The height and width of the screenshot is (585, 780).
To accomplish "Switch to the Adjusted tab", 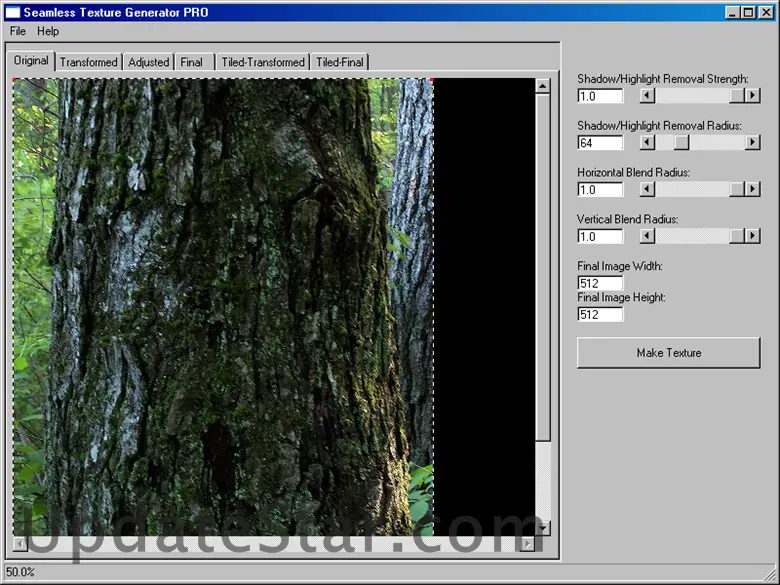I will 149,62.
